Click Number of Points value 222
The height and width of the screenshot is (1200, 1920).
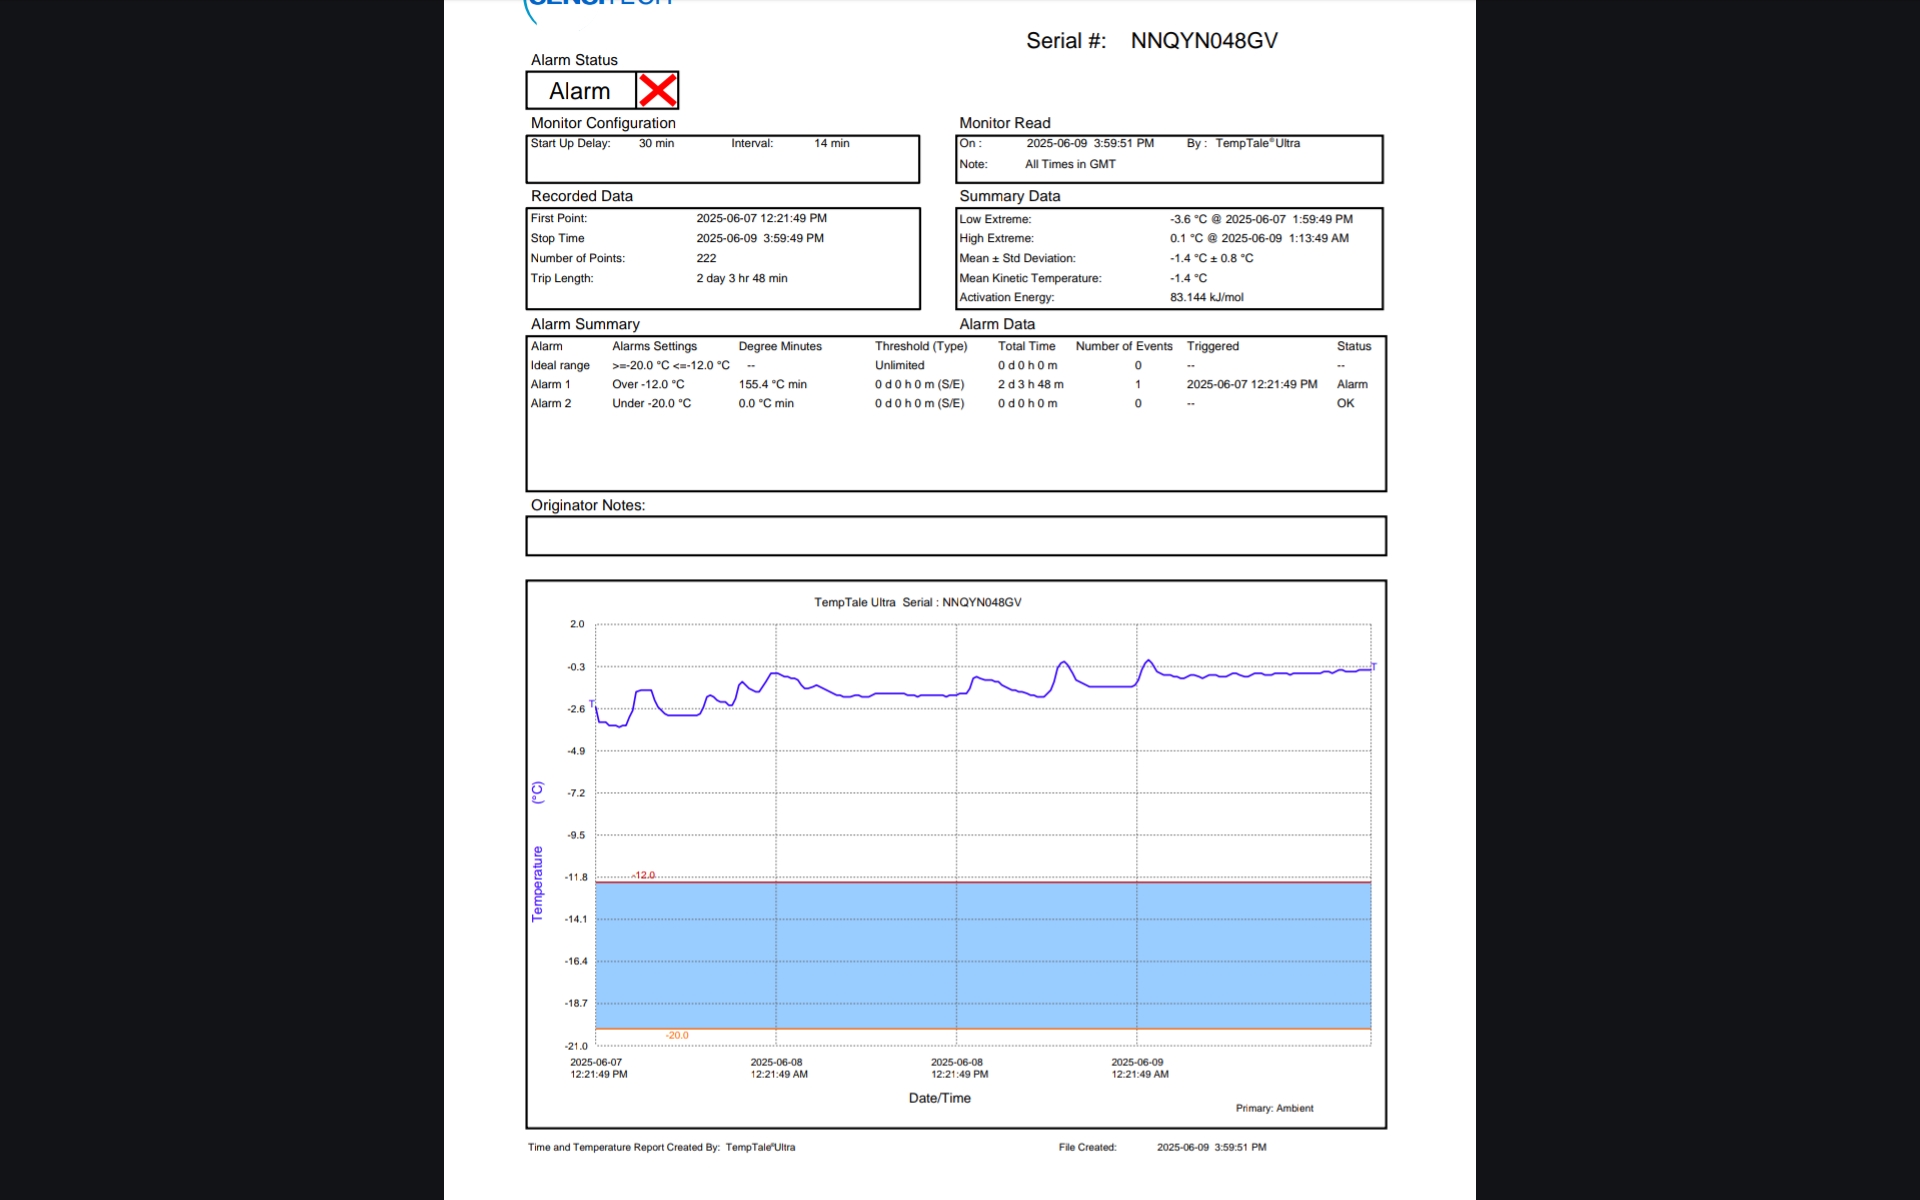[706, 258]
